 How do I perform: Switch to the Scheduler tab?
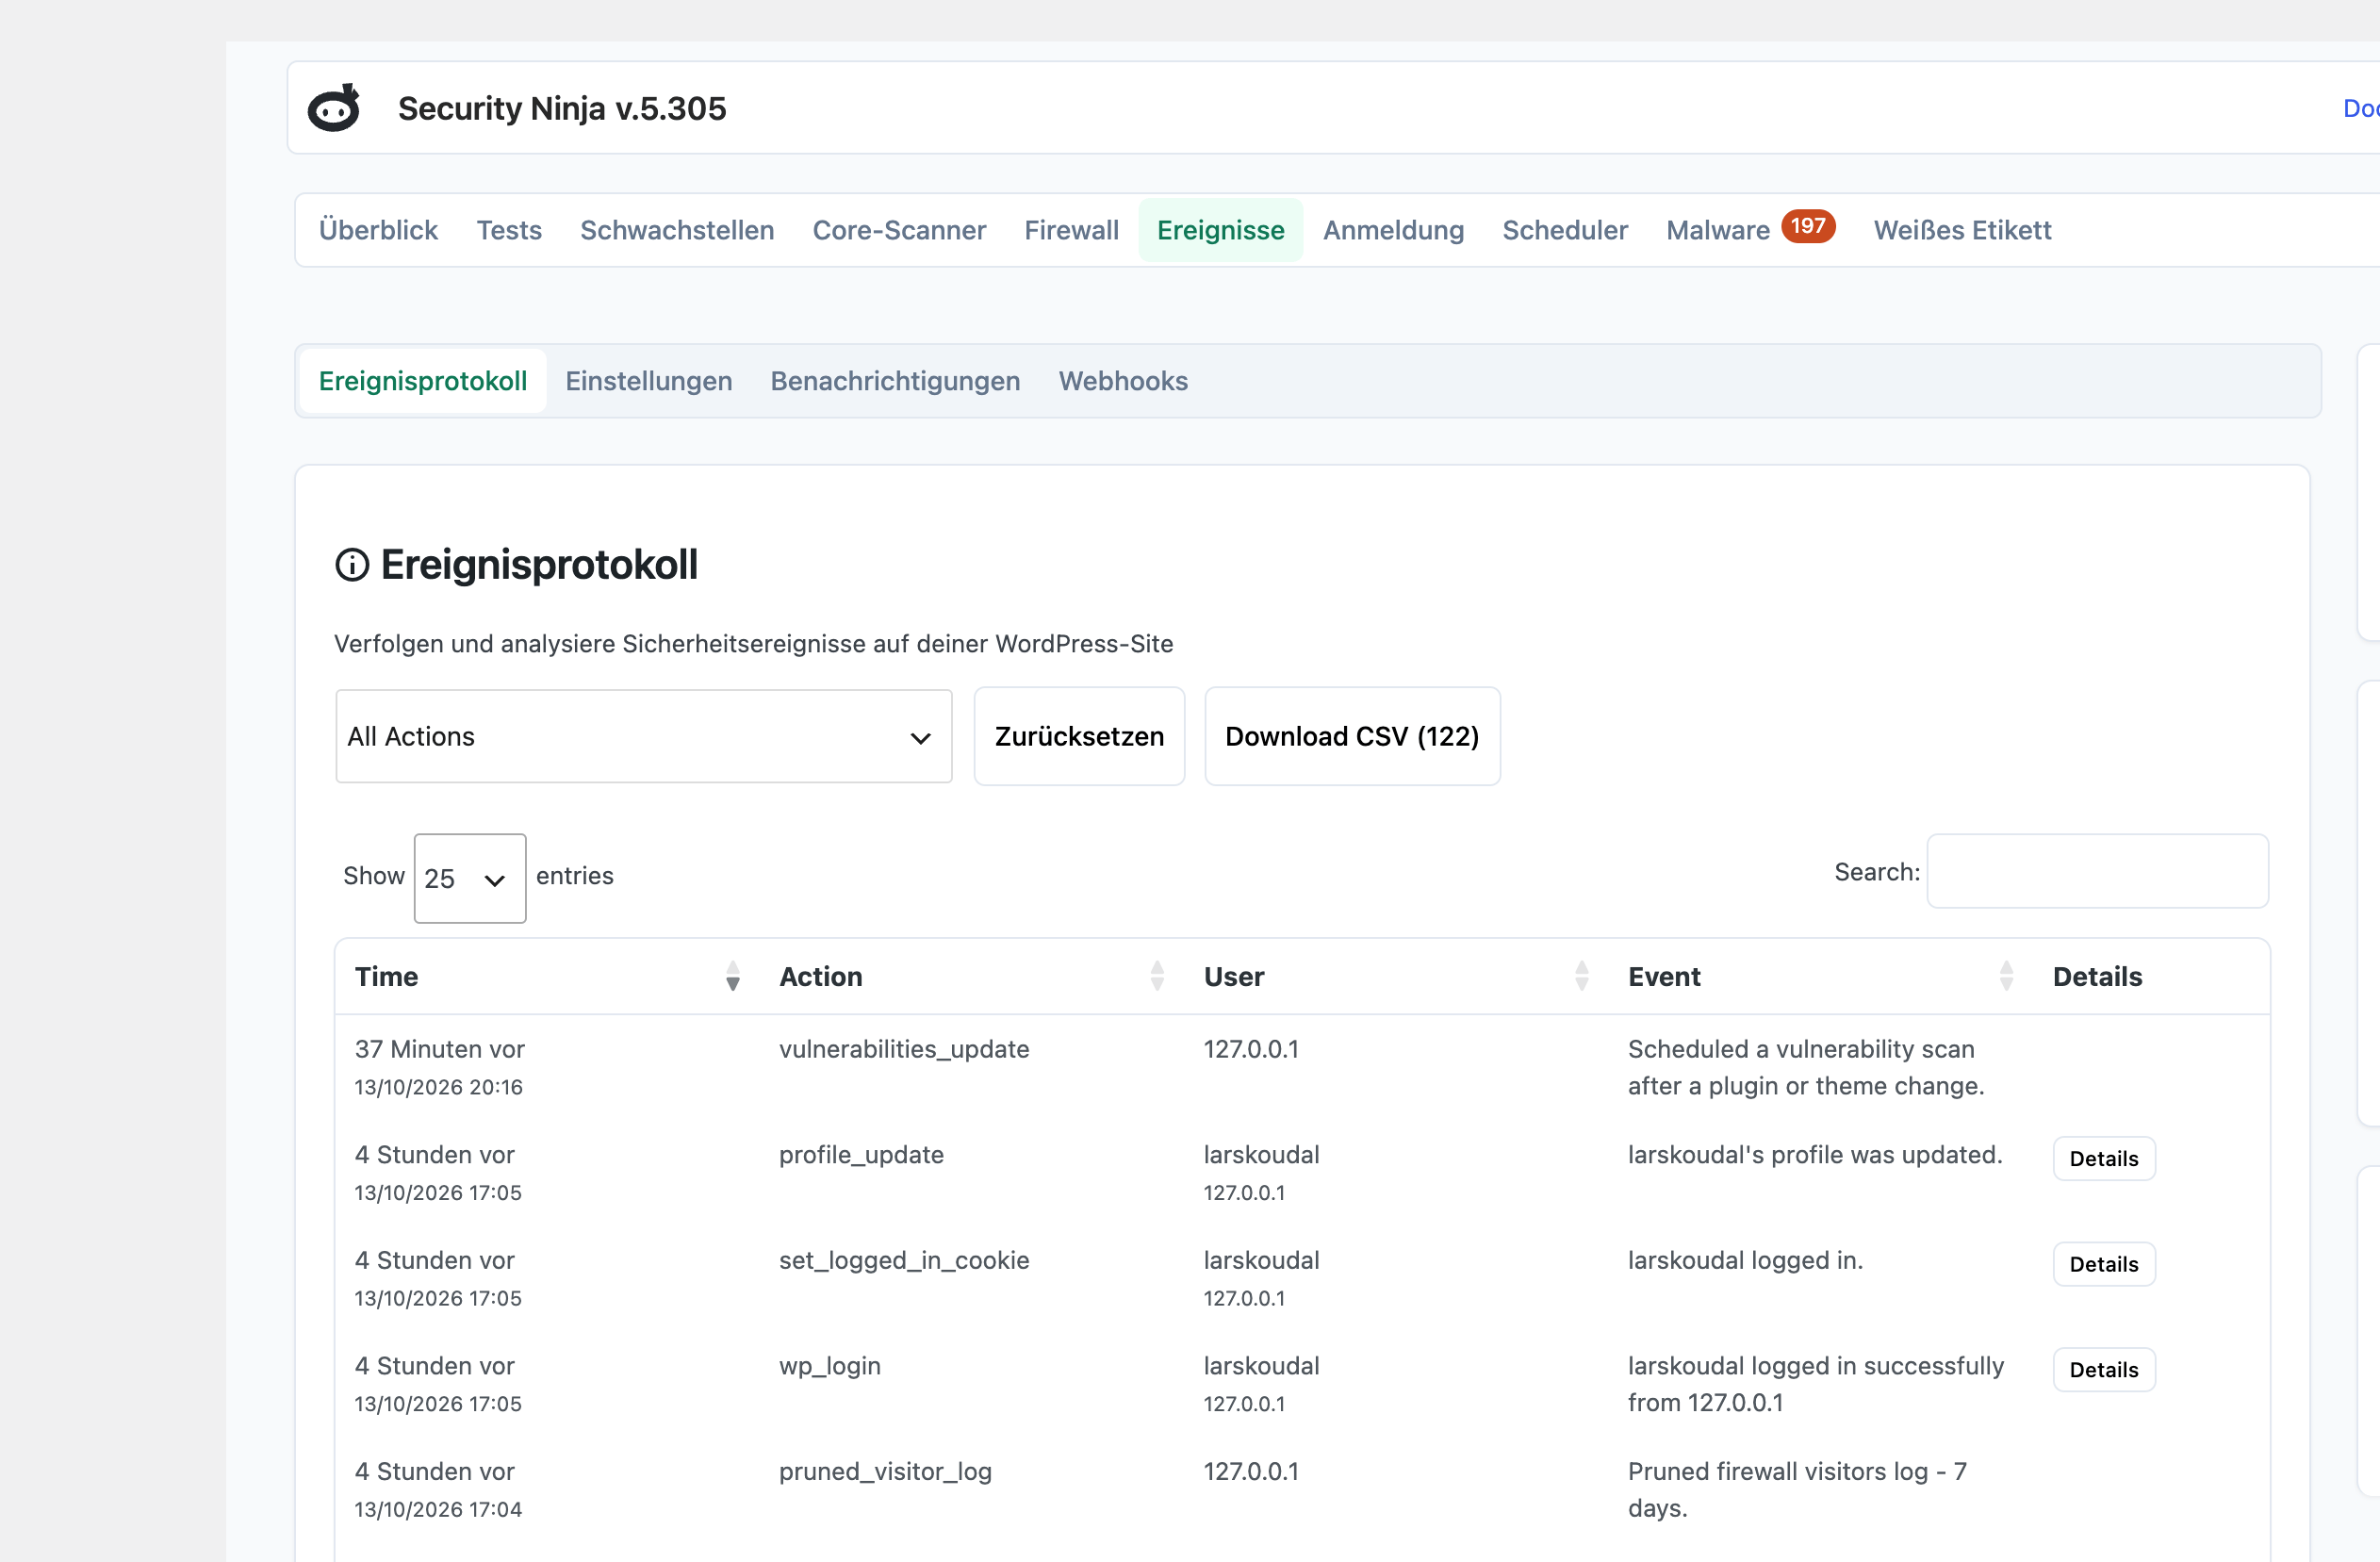click(1565, 230)
